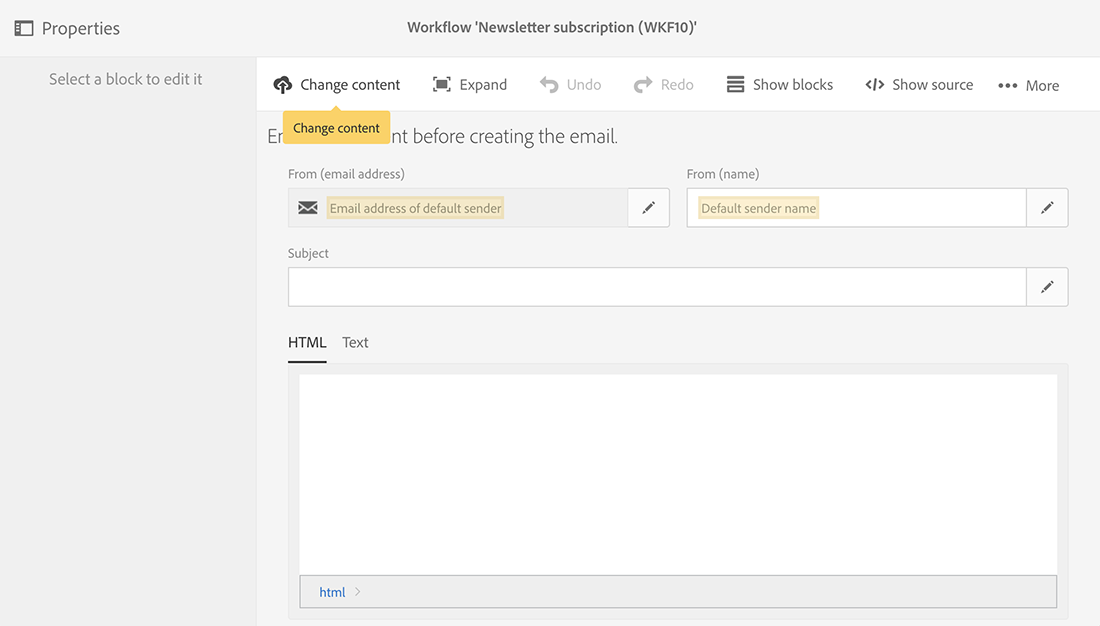Click the Expand fullscreen icon

tap(442, 85)
